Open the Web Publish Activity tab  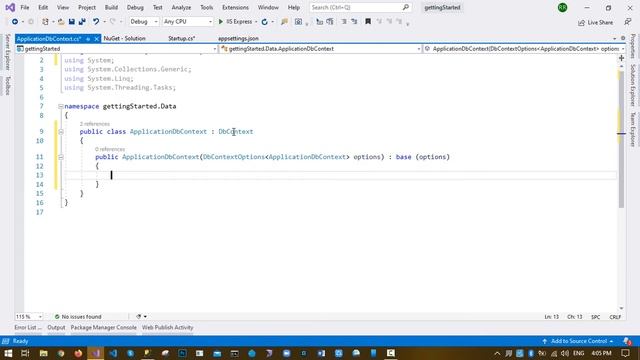coord(167,327)
